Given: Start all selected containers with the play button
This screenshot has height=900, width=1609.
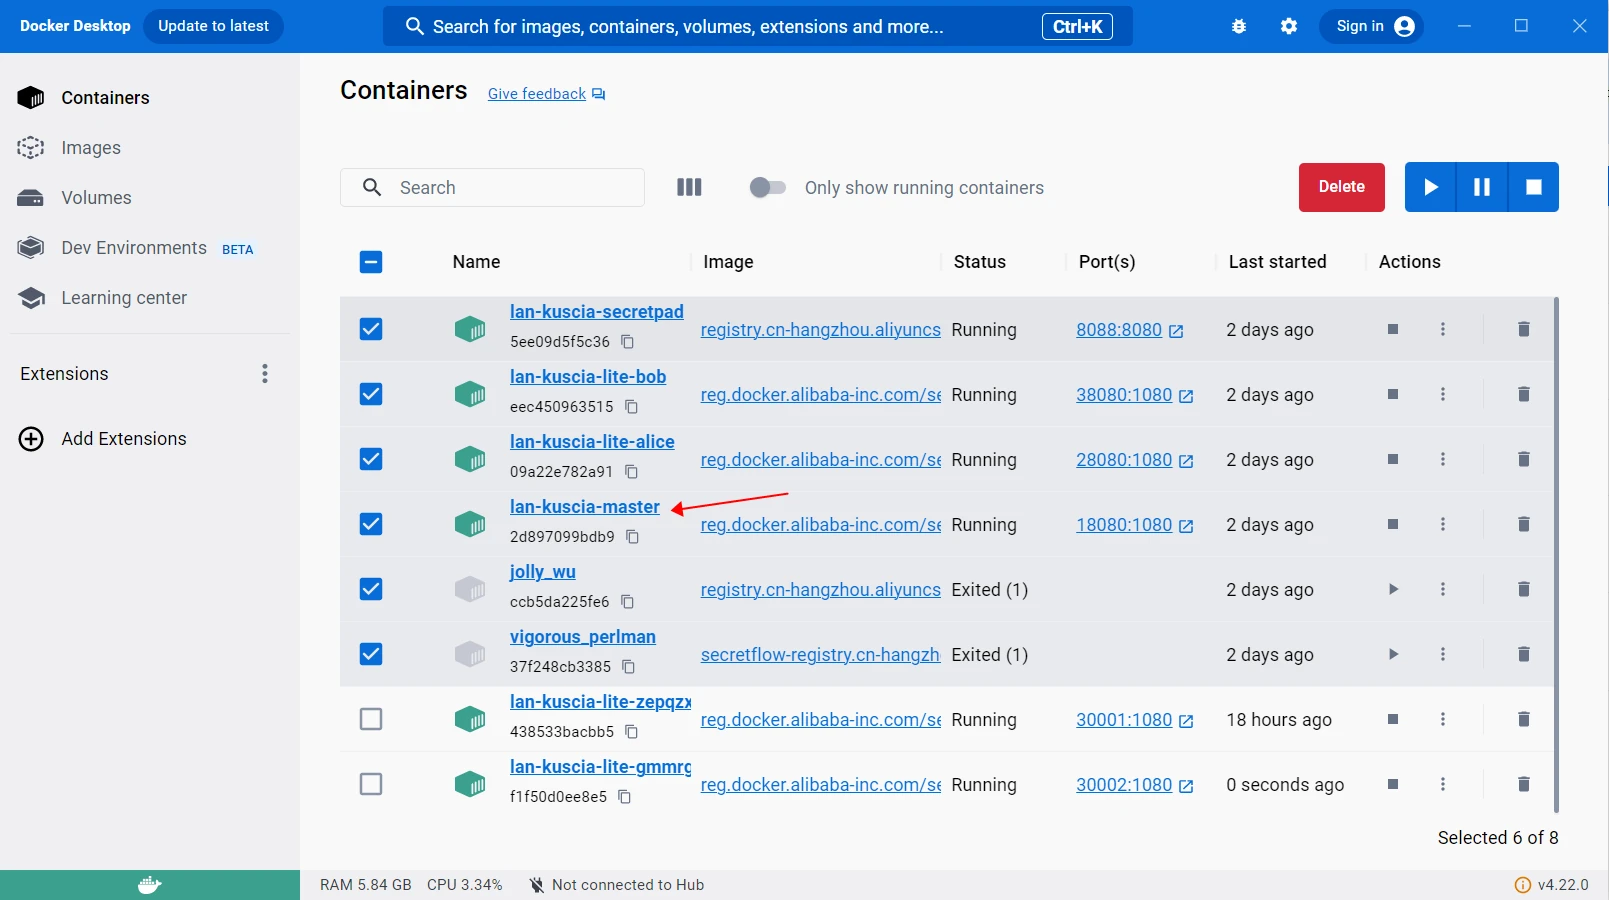Looking at the screenshot, I should tap(1431, 187).
